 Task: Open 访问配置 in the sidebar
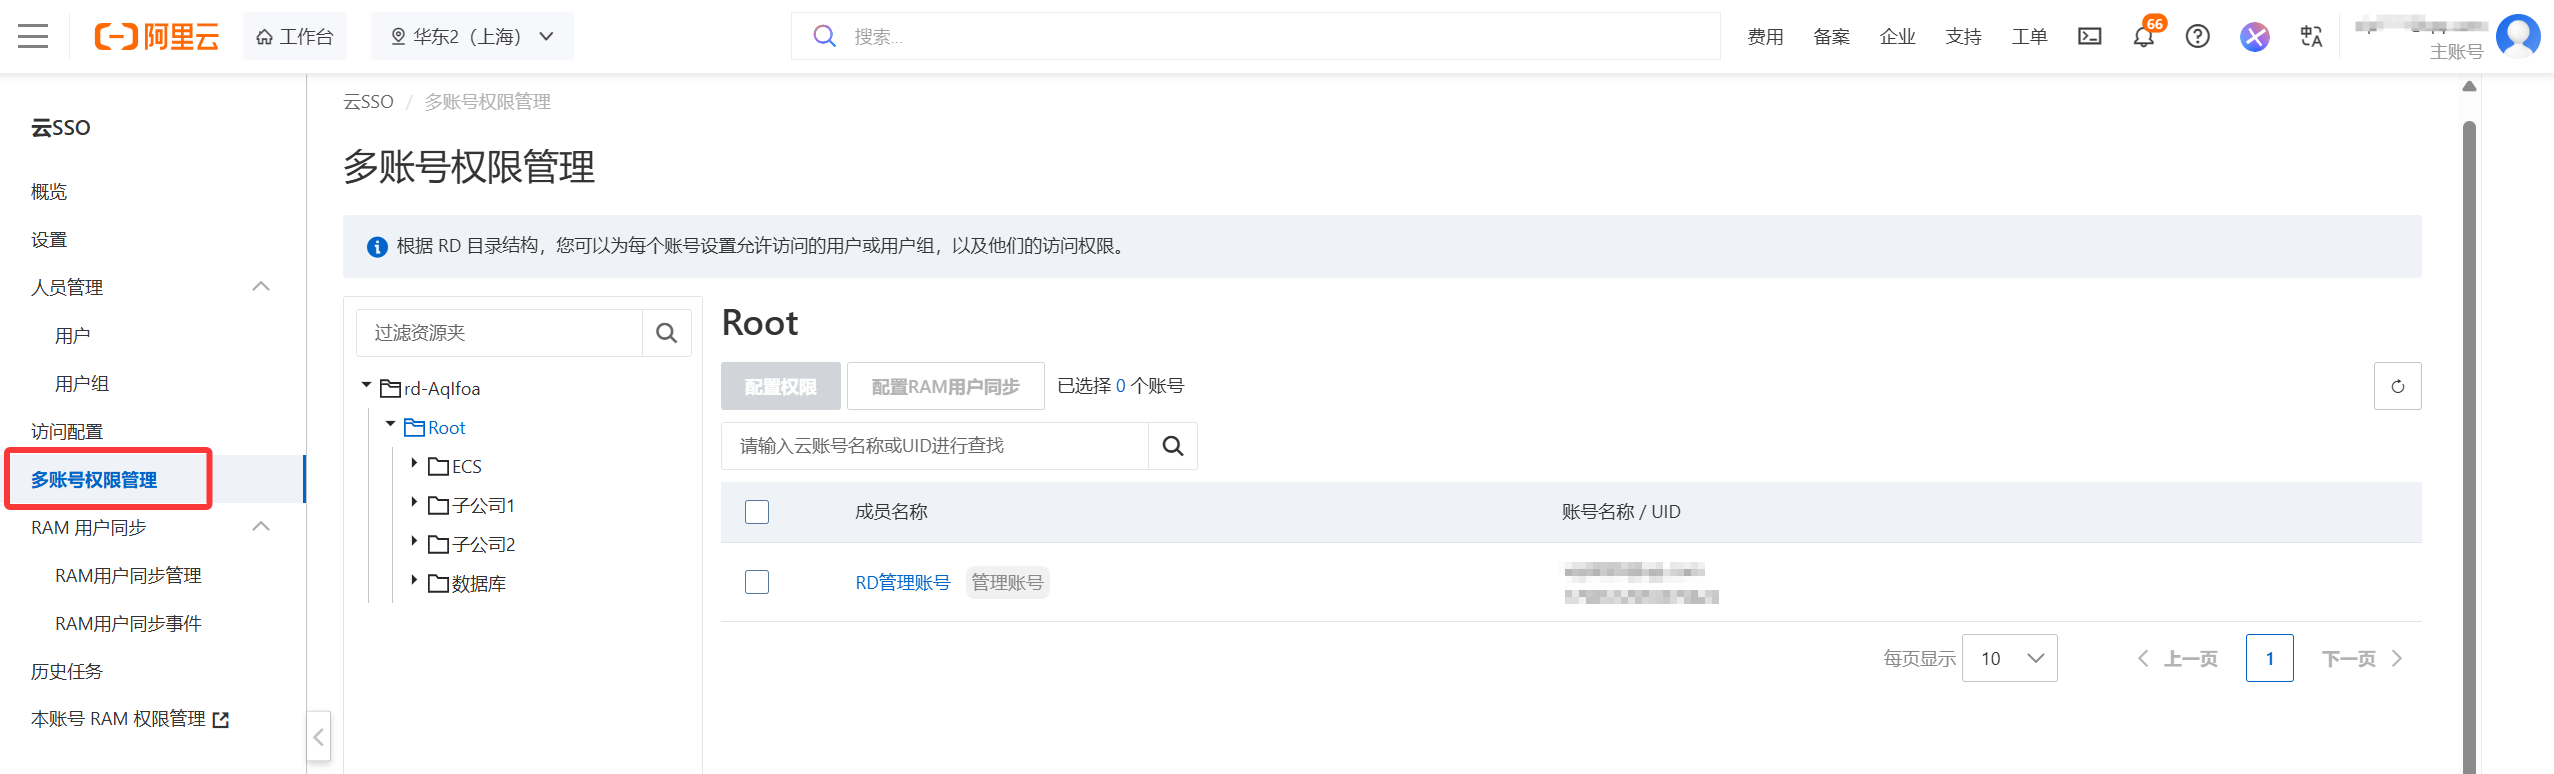67,432
